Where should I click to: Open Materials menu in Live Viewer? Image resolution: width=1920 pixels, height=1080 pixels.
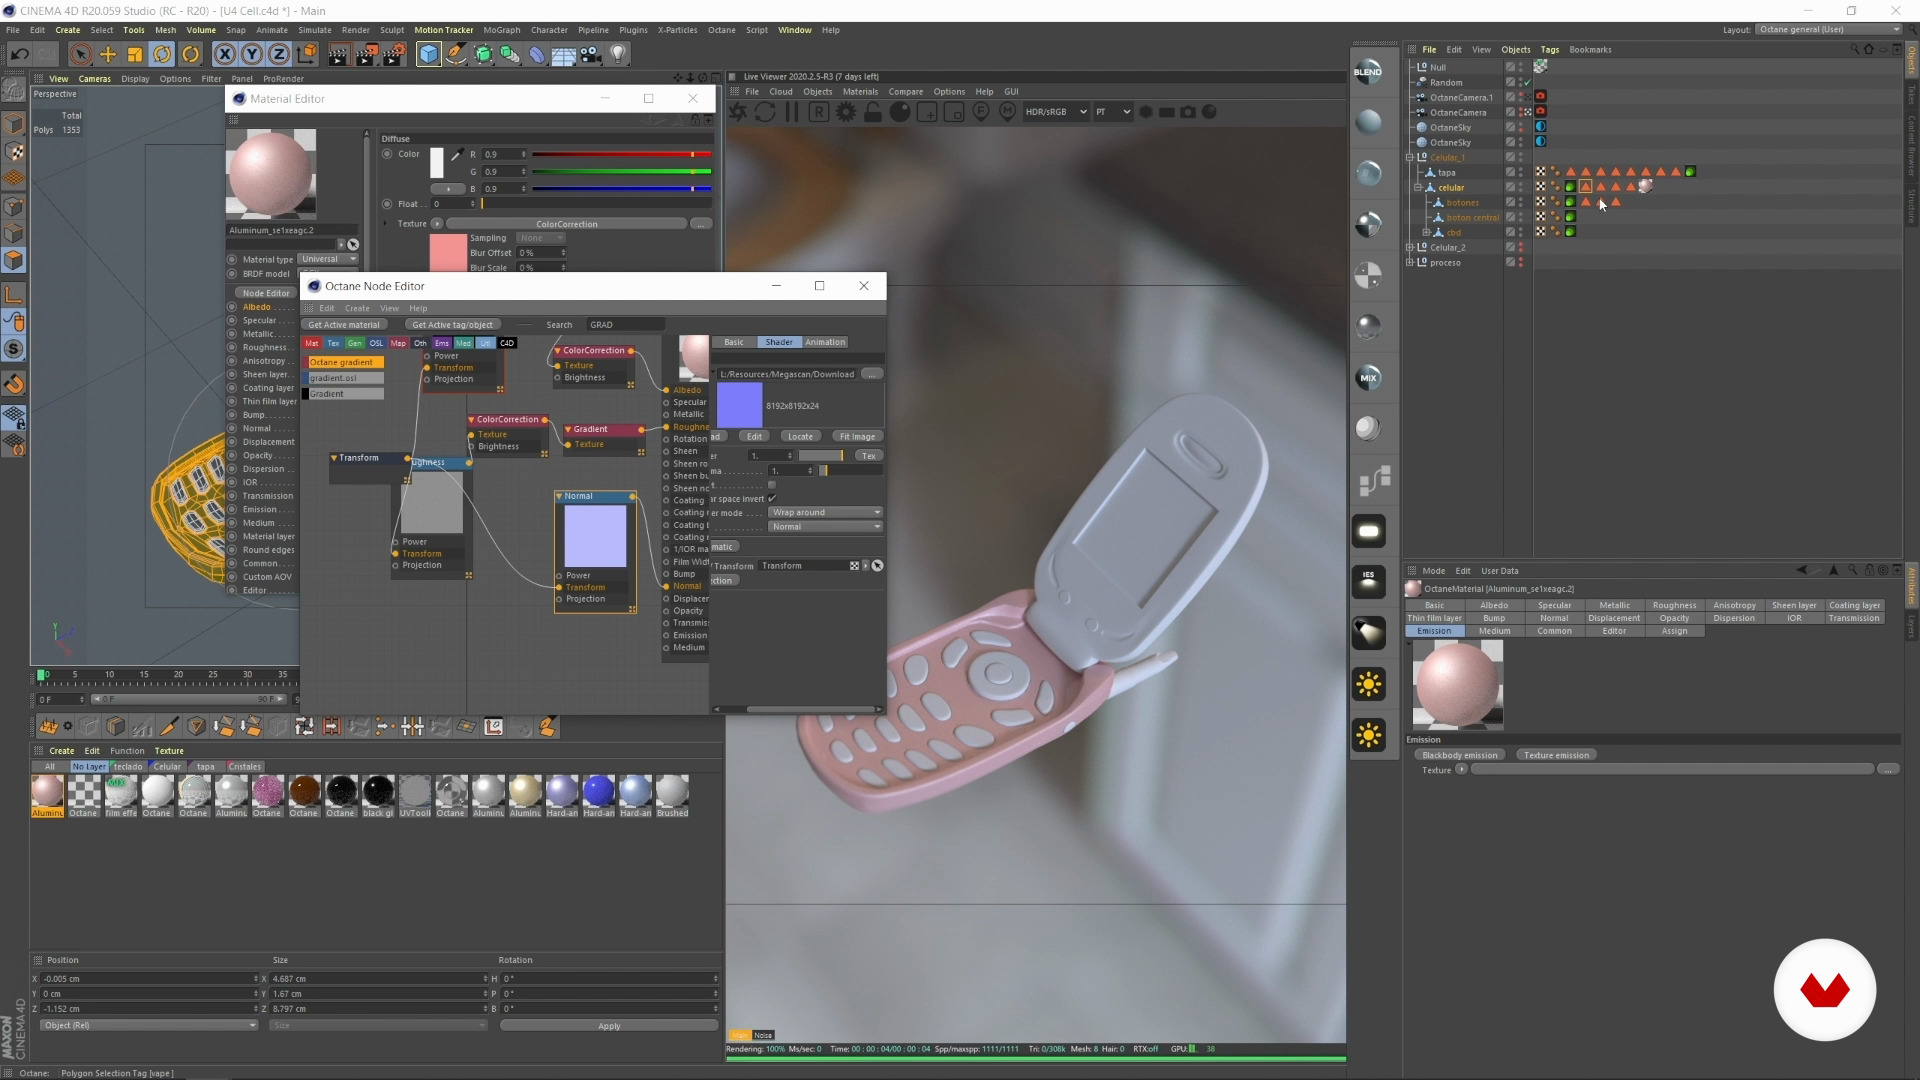tap(860, 91)
